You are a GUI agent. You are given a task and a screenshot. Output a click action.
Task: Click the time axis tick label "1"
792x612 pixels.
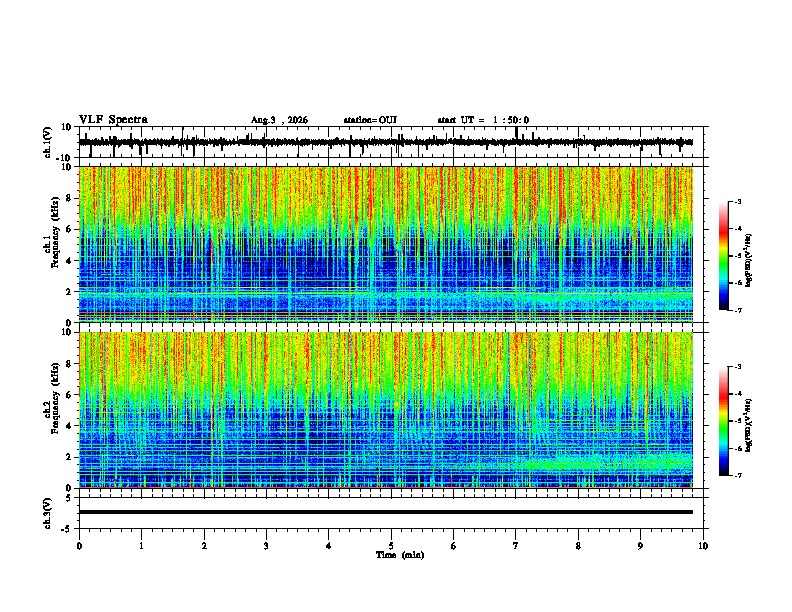point(142,546)
